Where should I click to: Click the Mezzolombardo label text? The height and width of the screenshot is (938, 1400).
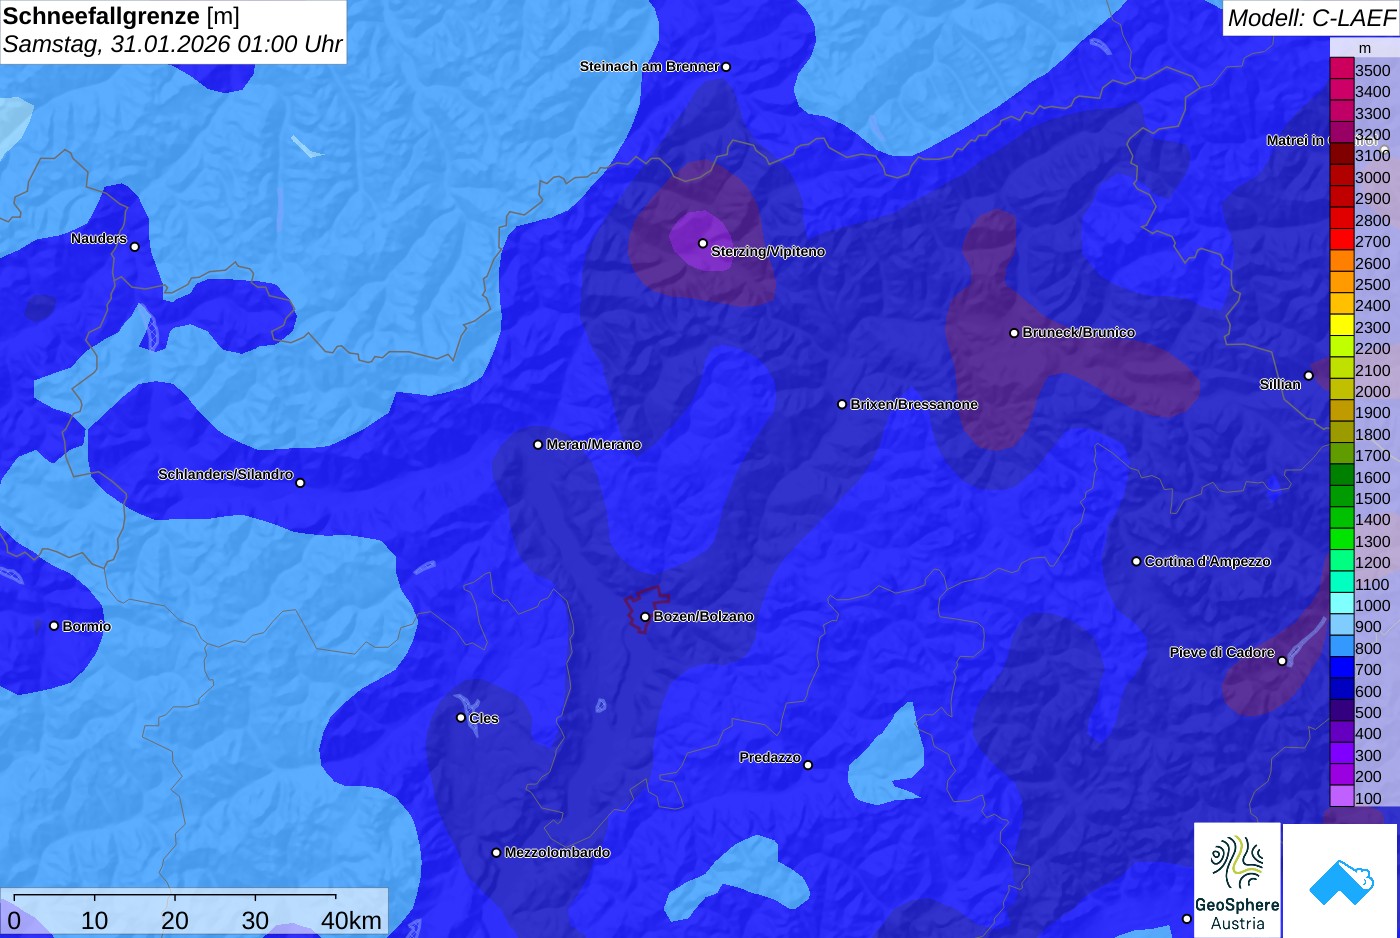(557, 853)
